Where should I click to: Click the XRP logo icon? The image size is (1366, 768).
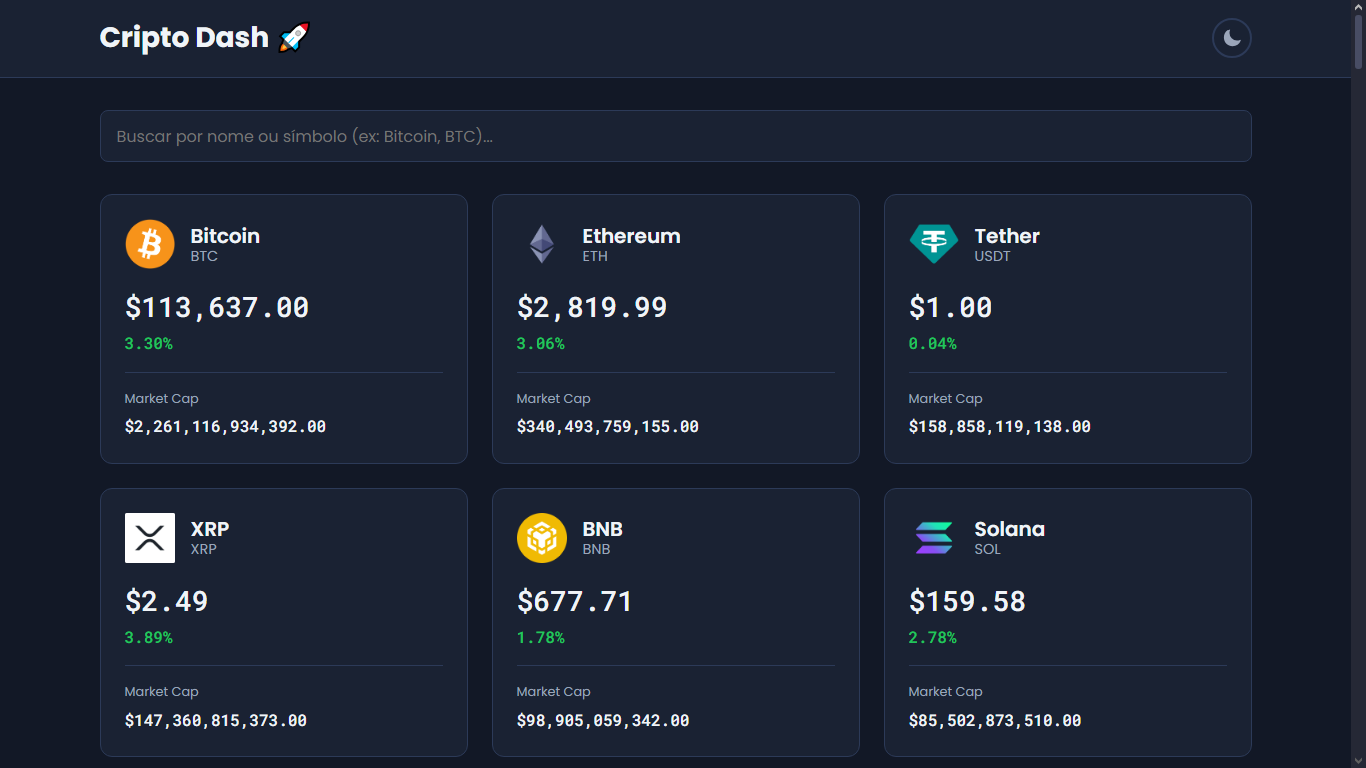[x=150, y=538]
